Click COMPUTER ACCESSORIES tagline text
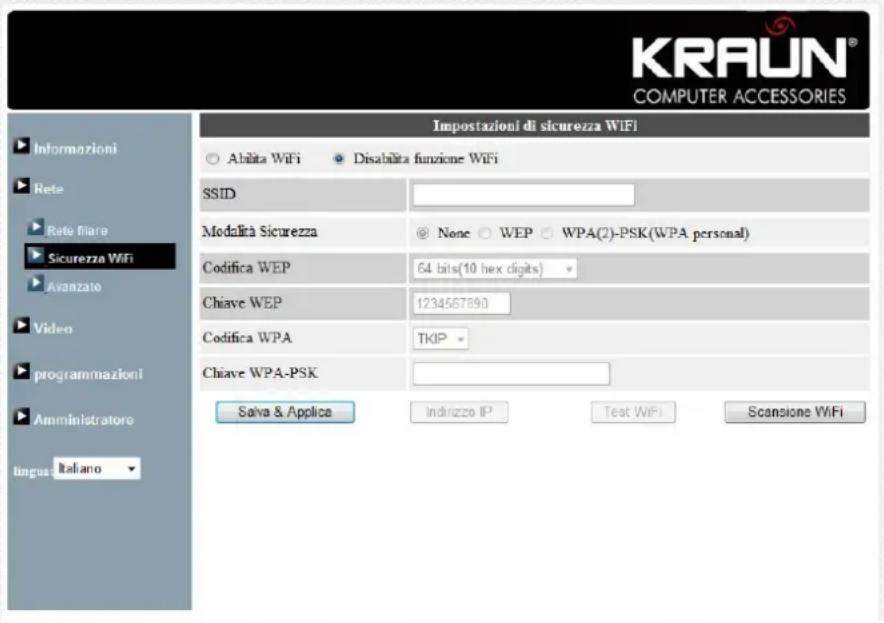This screenshot has height=623, width=884. 740,96
